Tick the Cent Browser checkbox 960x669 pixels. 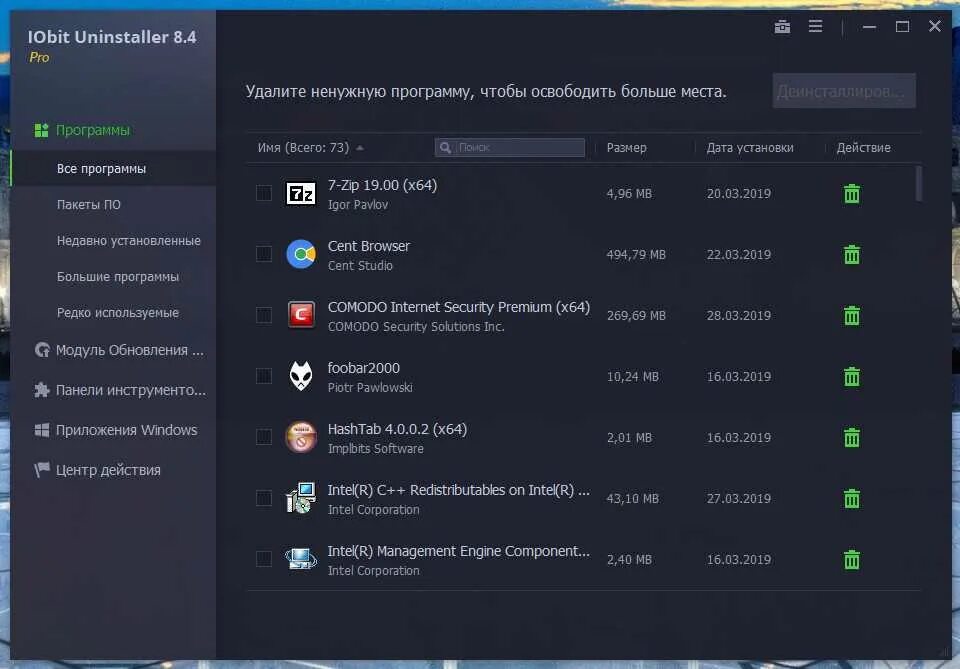click(x=264, y=254)
